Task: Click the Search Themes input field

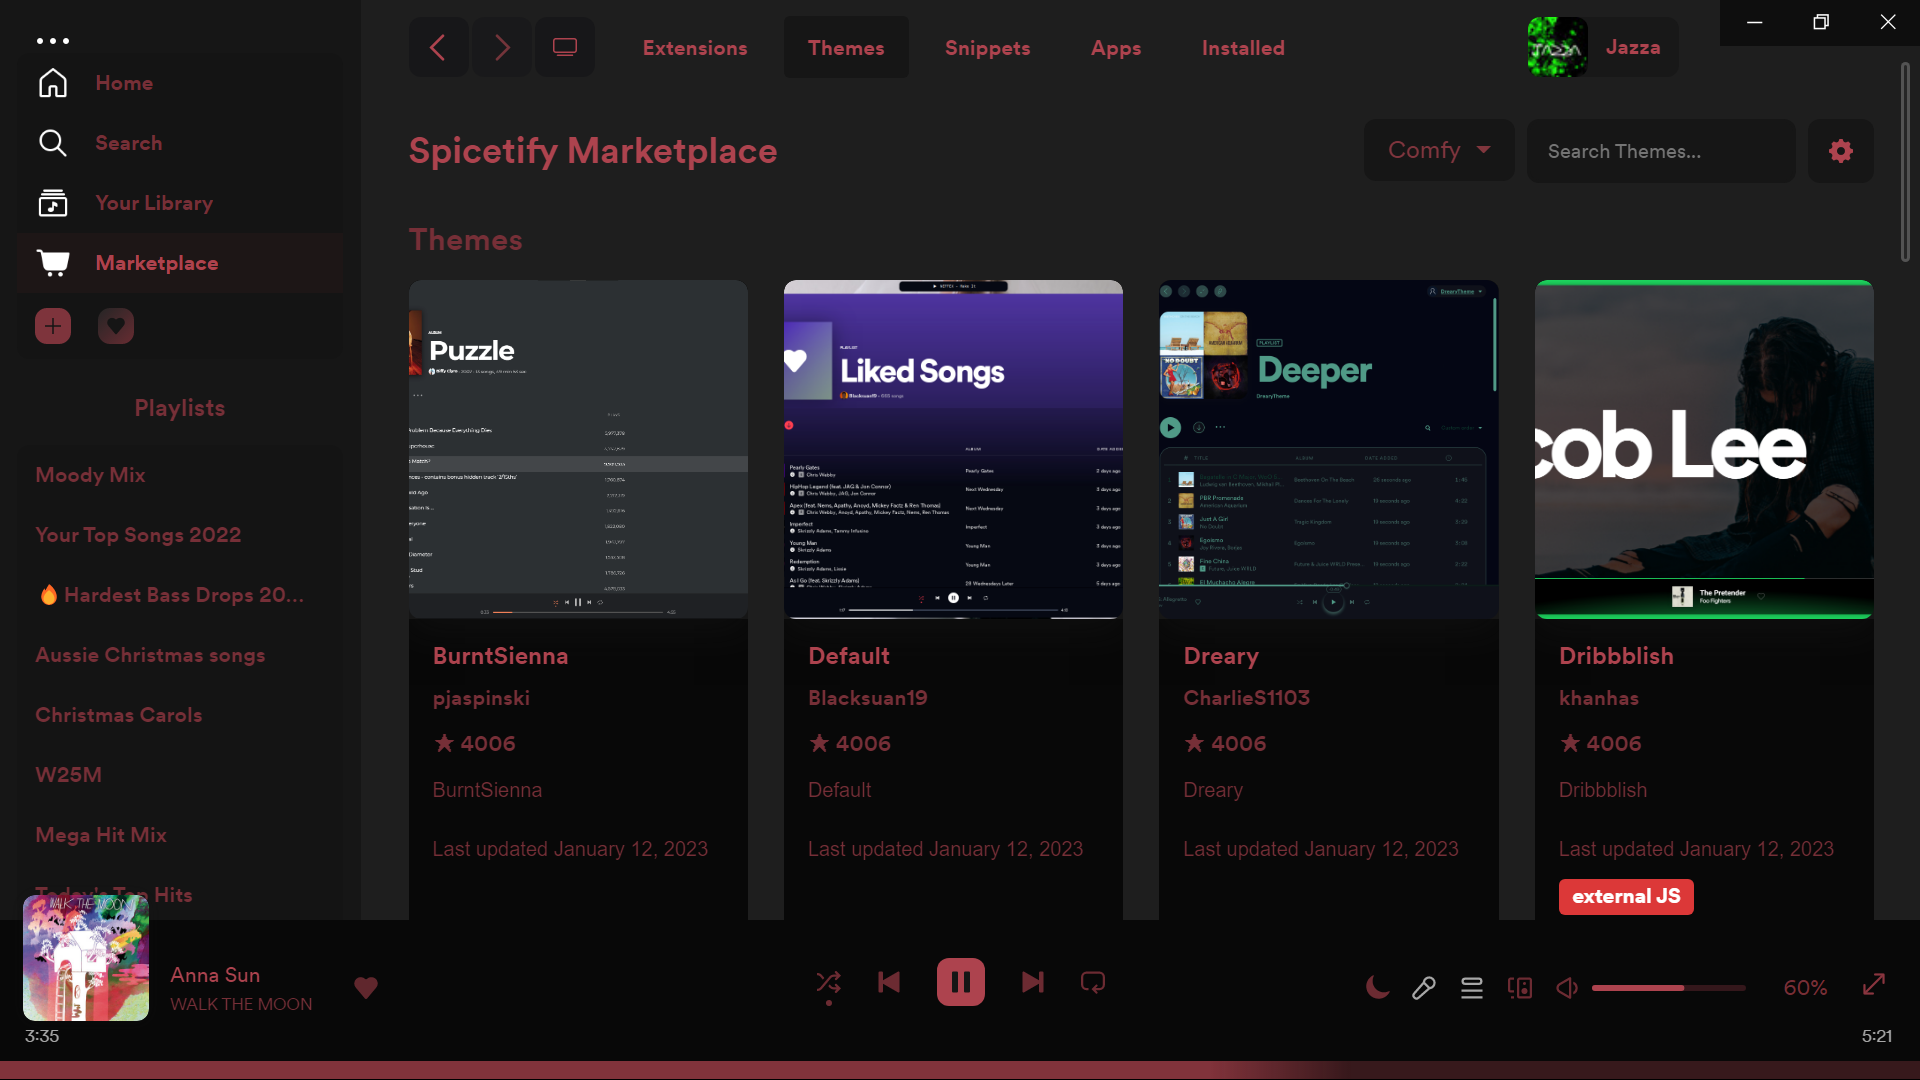Action: click(1659, 151)
